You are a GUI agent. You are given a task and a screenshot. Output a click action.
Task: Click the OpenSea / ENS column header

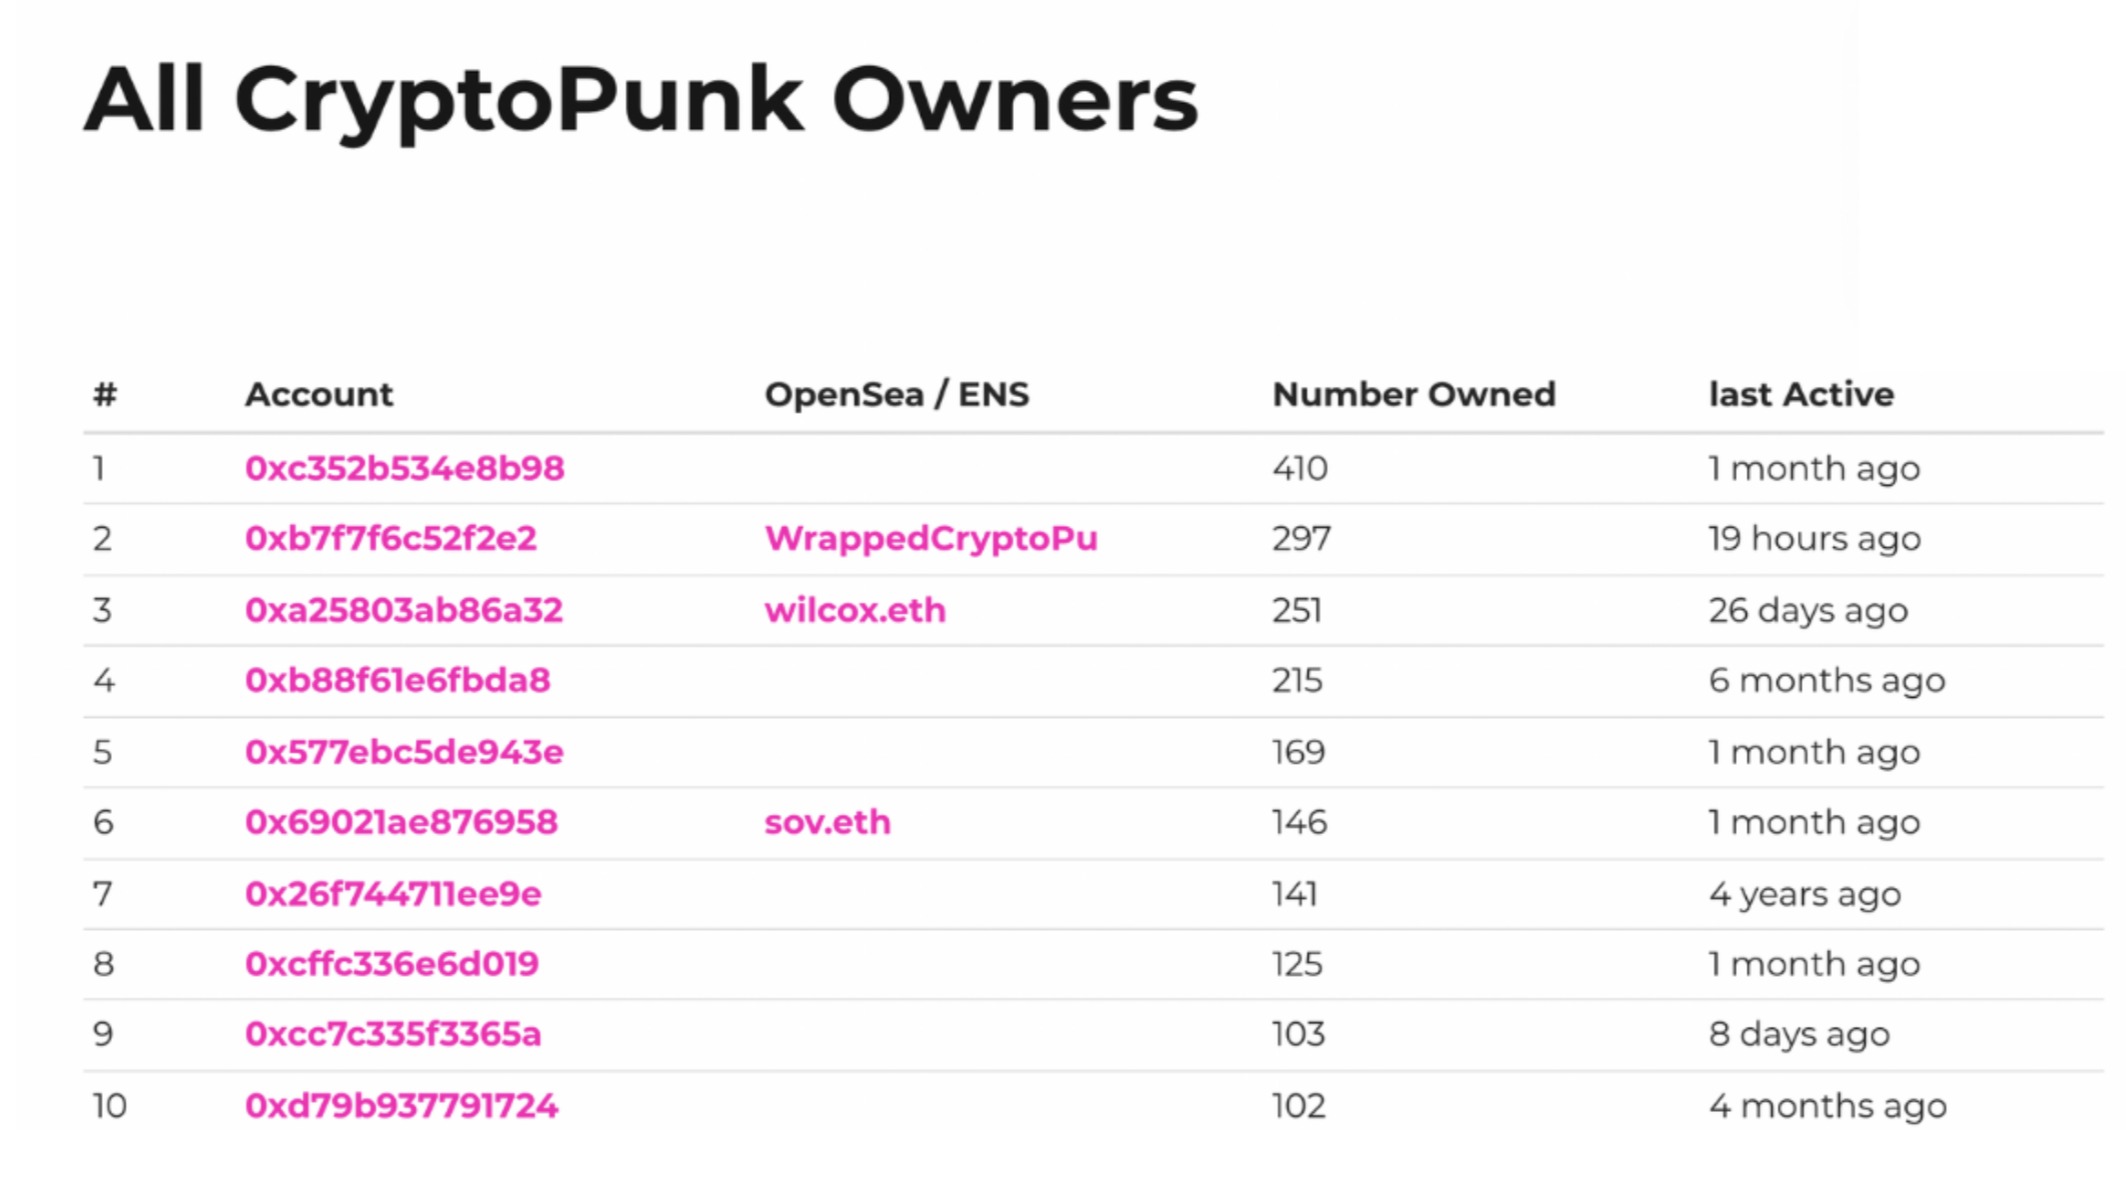point(896,395)
